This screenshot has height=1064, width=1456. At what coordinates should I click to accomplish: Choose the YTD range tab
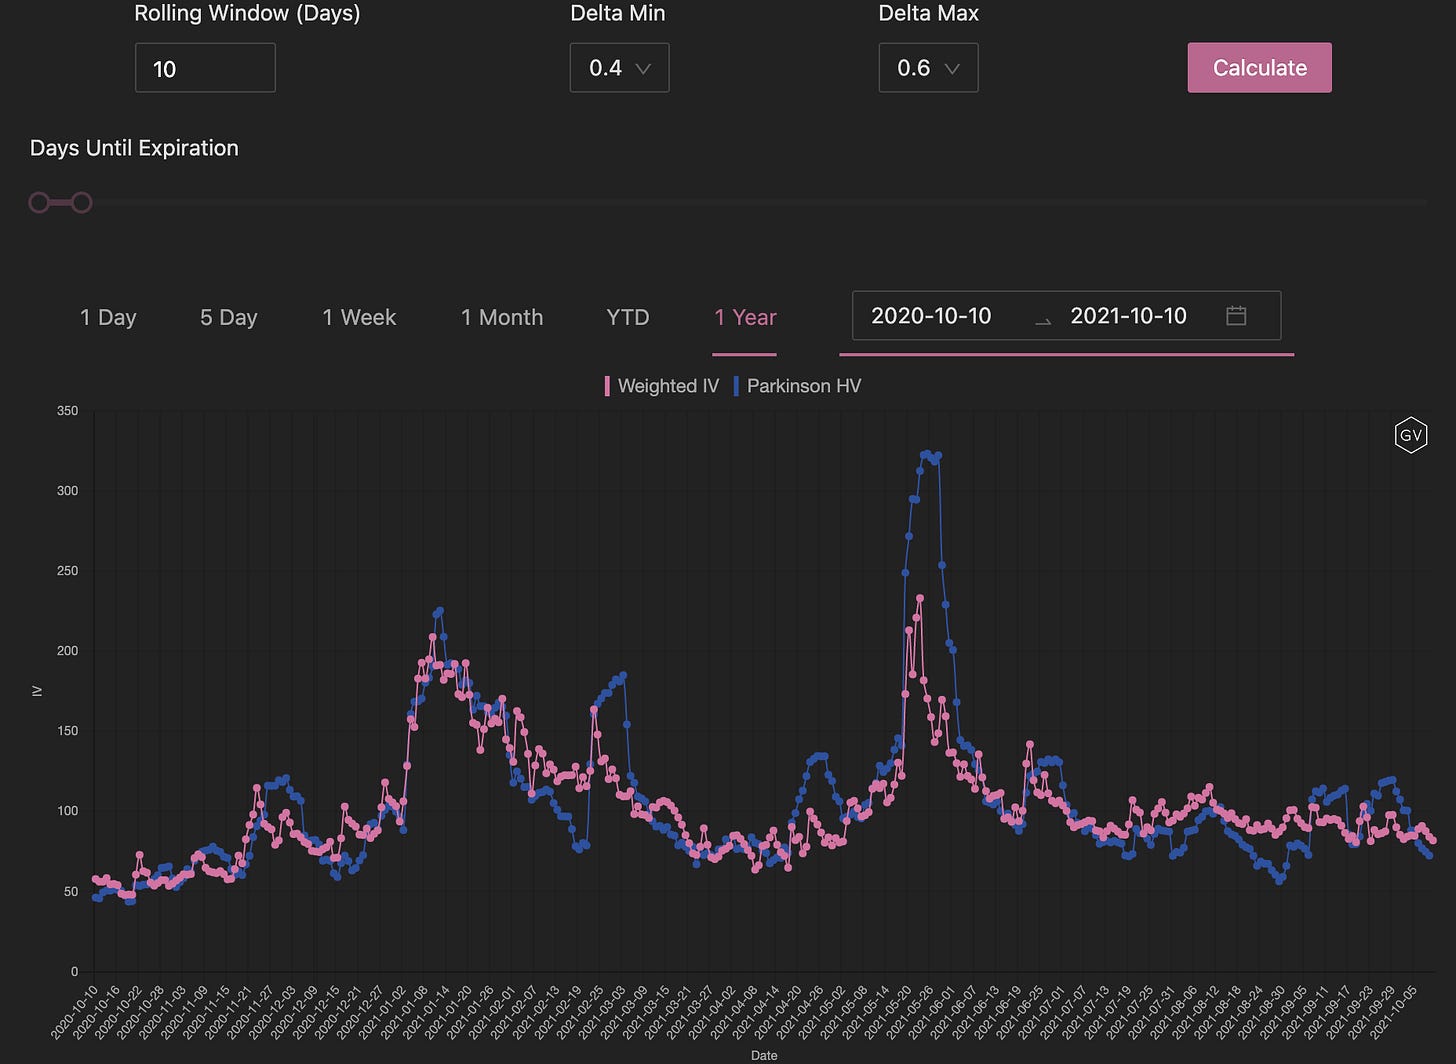click(x=628, y=318)
